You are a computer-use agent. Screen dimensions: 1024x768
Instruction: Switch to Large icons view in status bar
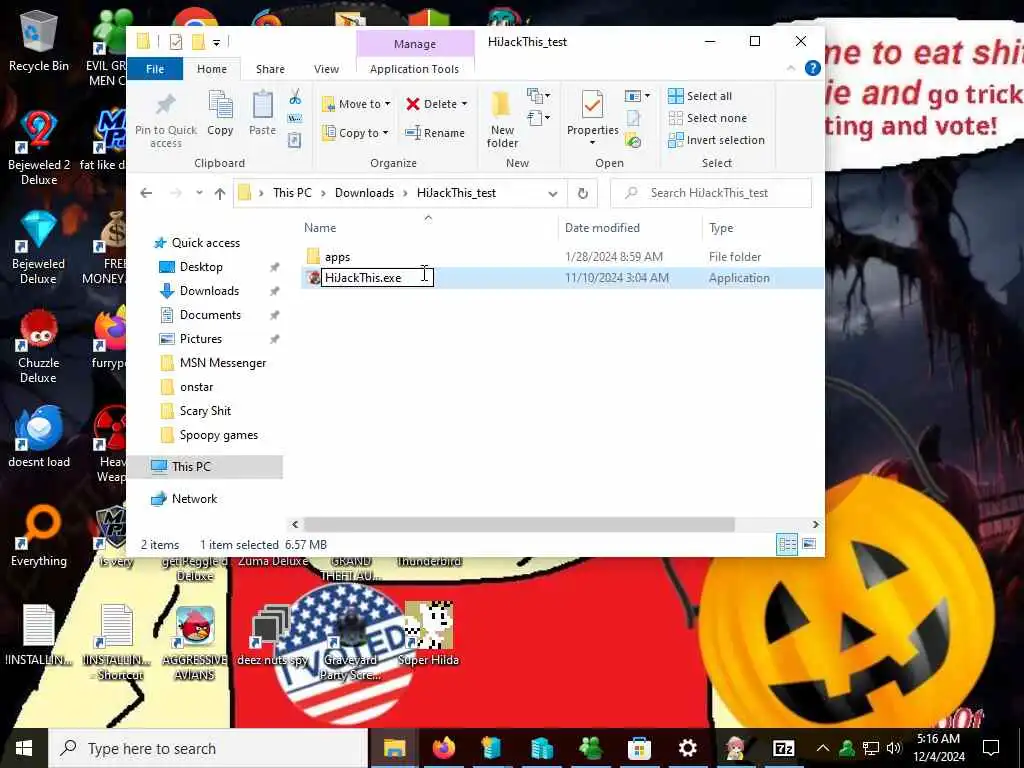809,544
